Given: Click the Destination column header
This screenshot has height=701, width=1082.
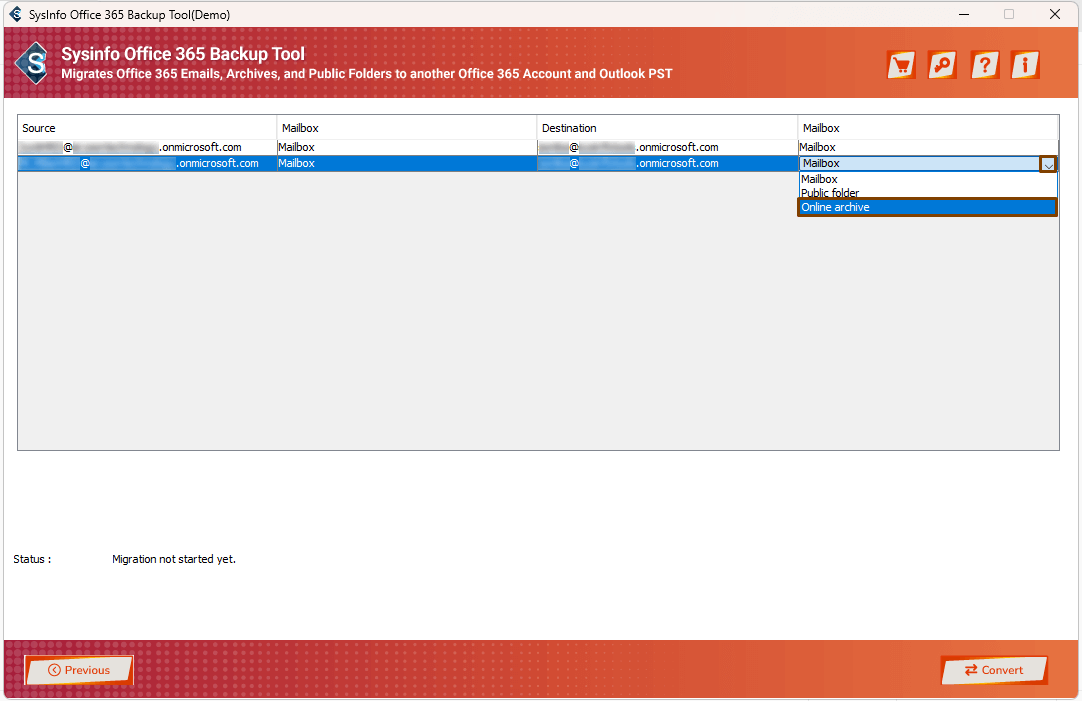Looking at the screenshot, I should point(667,128).
